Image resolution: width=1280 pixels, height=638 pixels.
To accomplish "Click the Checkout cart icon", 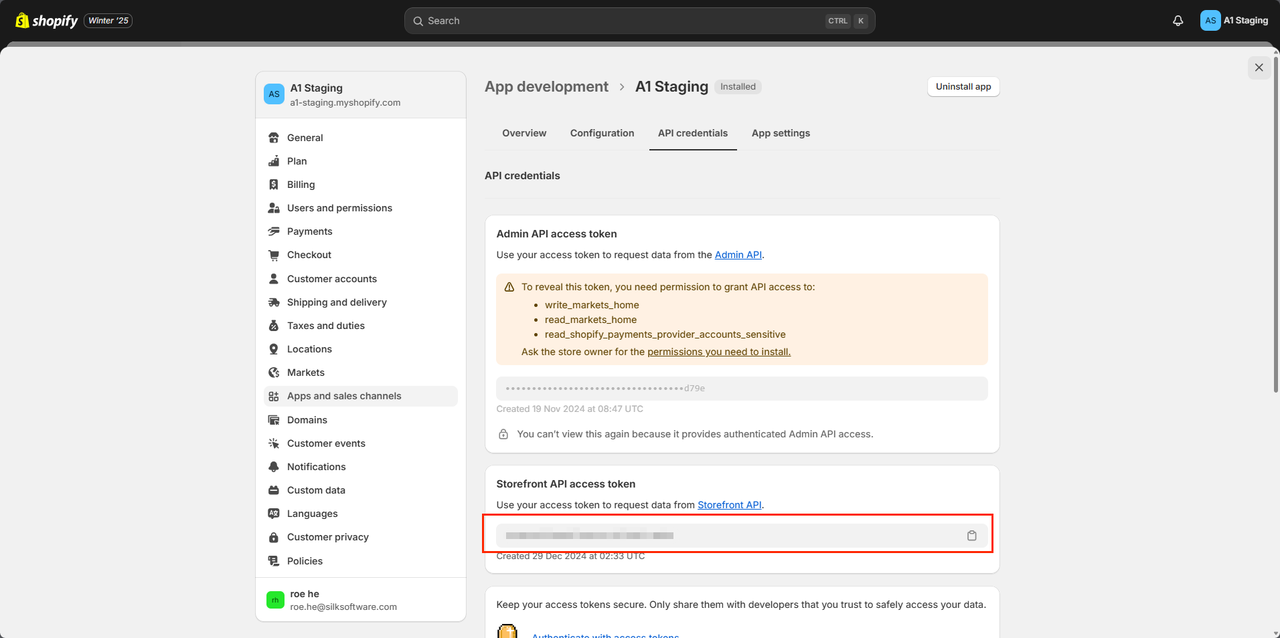I will click(274, 255).
